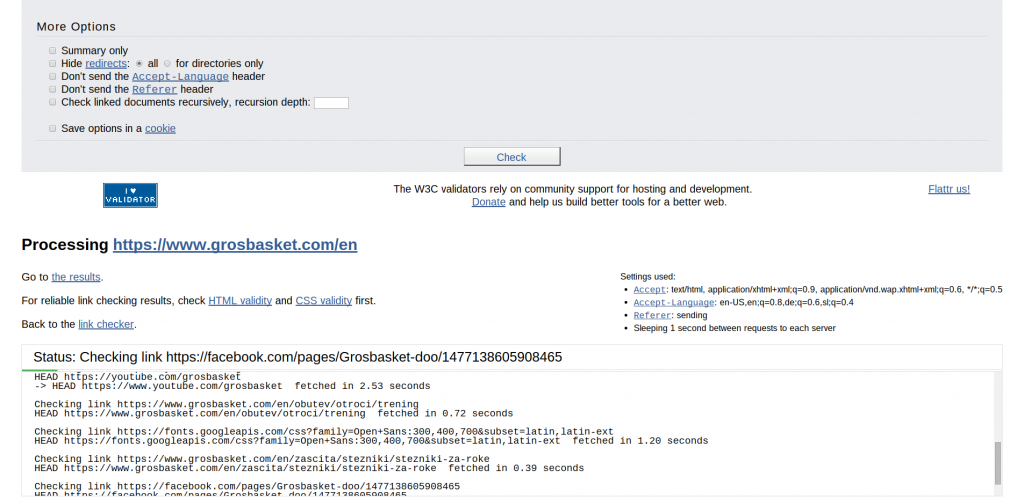Screen dimensions: 1024x499
Task: Open the CSS validity link
Action: coord(323,300)
